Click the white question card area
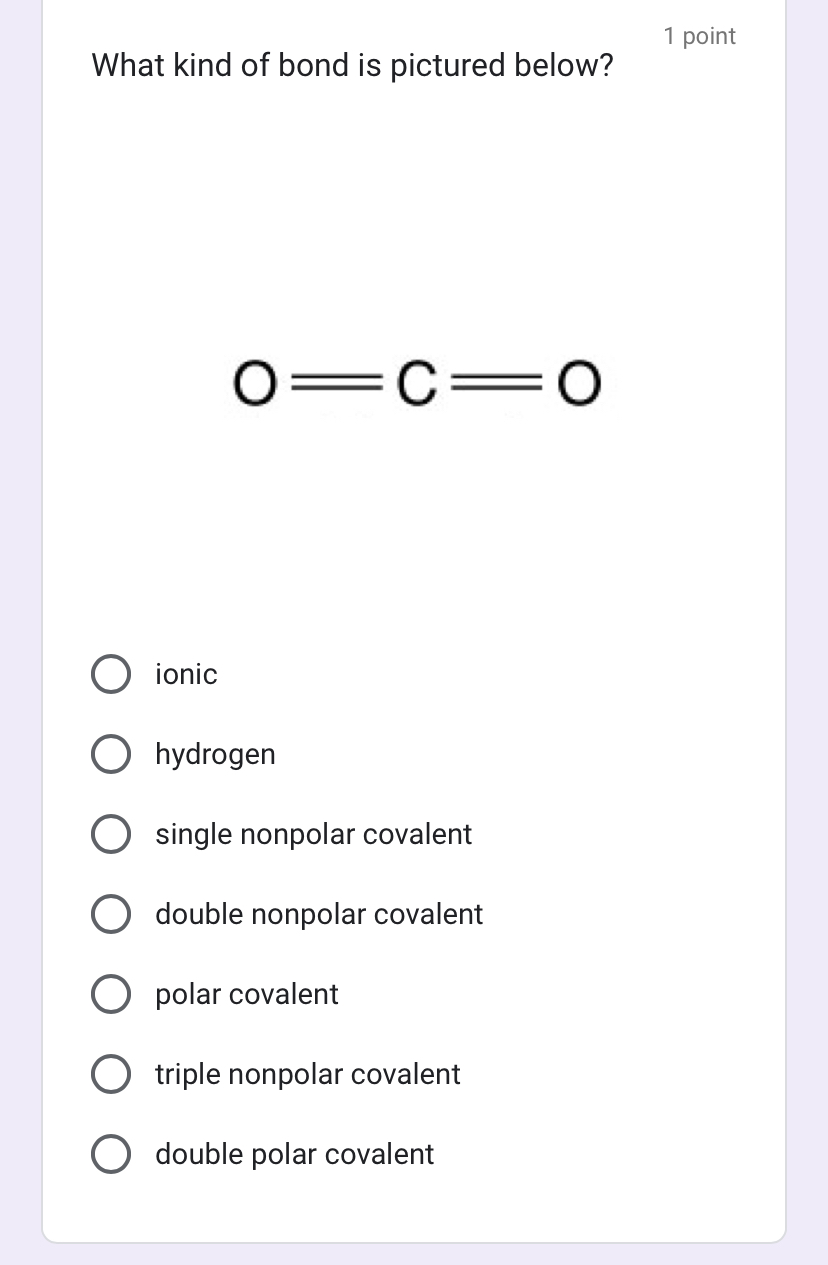The image size is (828, 1265). pyautogui.click(x=414, y=550)
